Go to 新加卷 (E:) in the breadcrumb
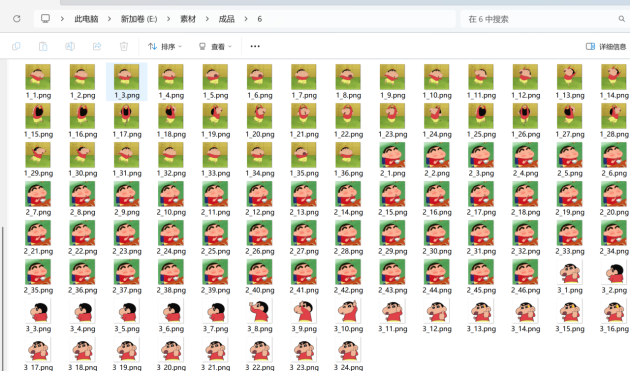 [139, 19]
